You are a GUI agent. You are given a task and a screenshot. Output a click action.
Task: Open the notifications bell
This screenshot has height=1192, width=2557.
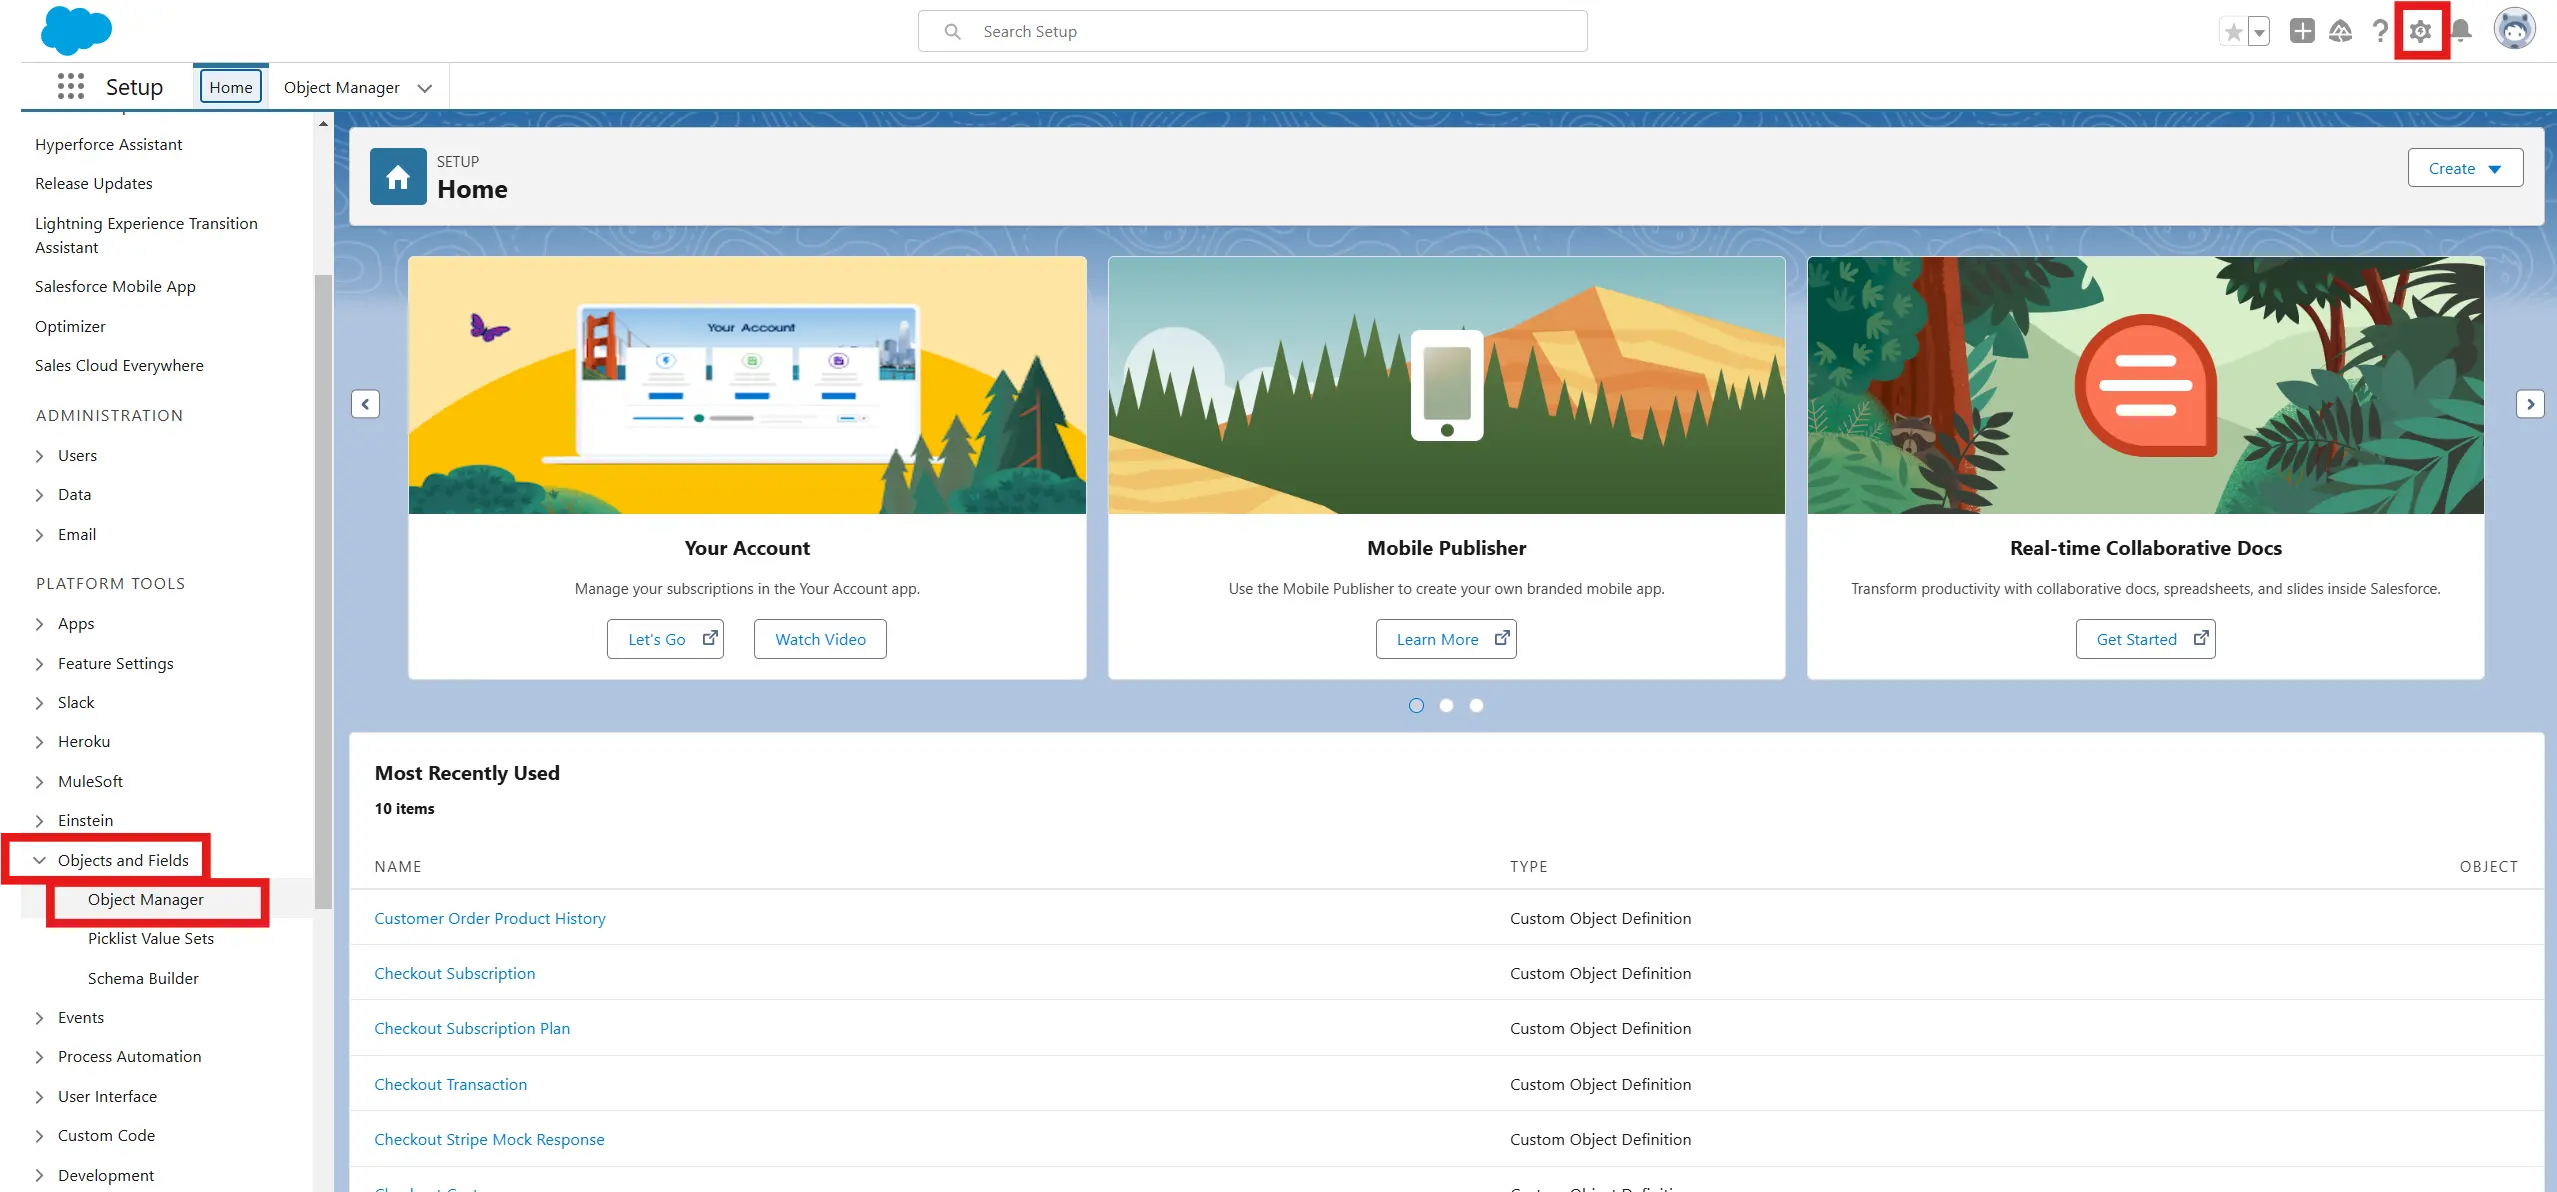2462,32
